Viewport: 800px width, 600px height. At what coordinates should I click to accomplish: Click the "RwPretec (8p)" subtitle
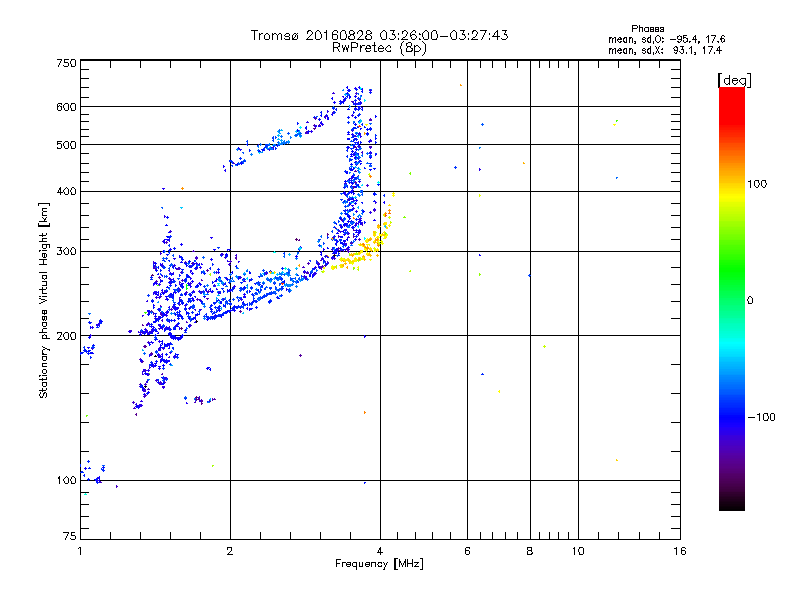[x=379, y=48]
